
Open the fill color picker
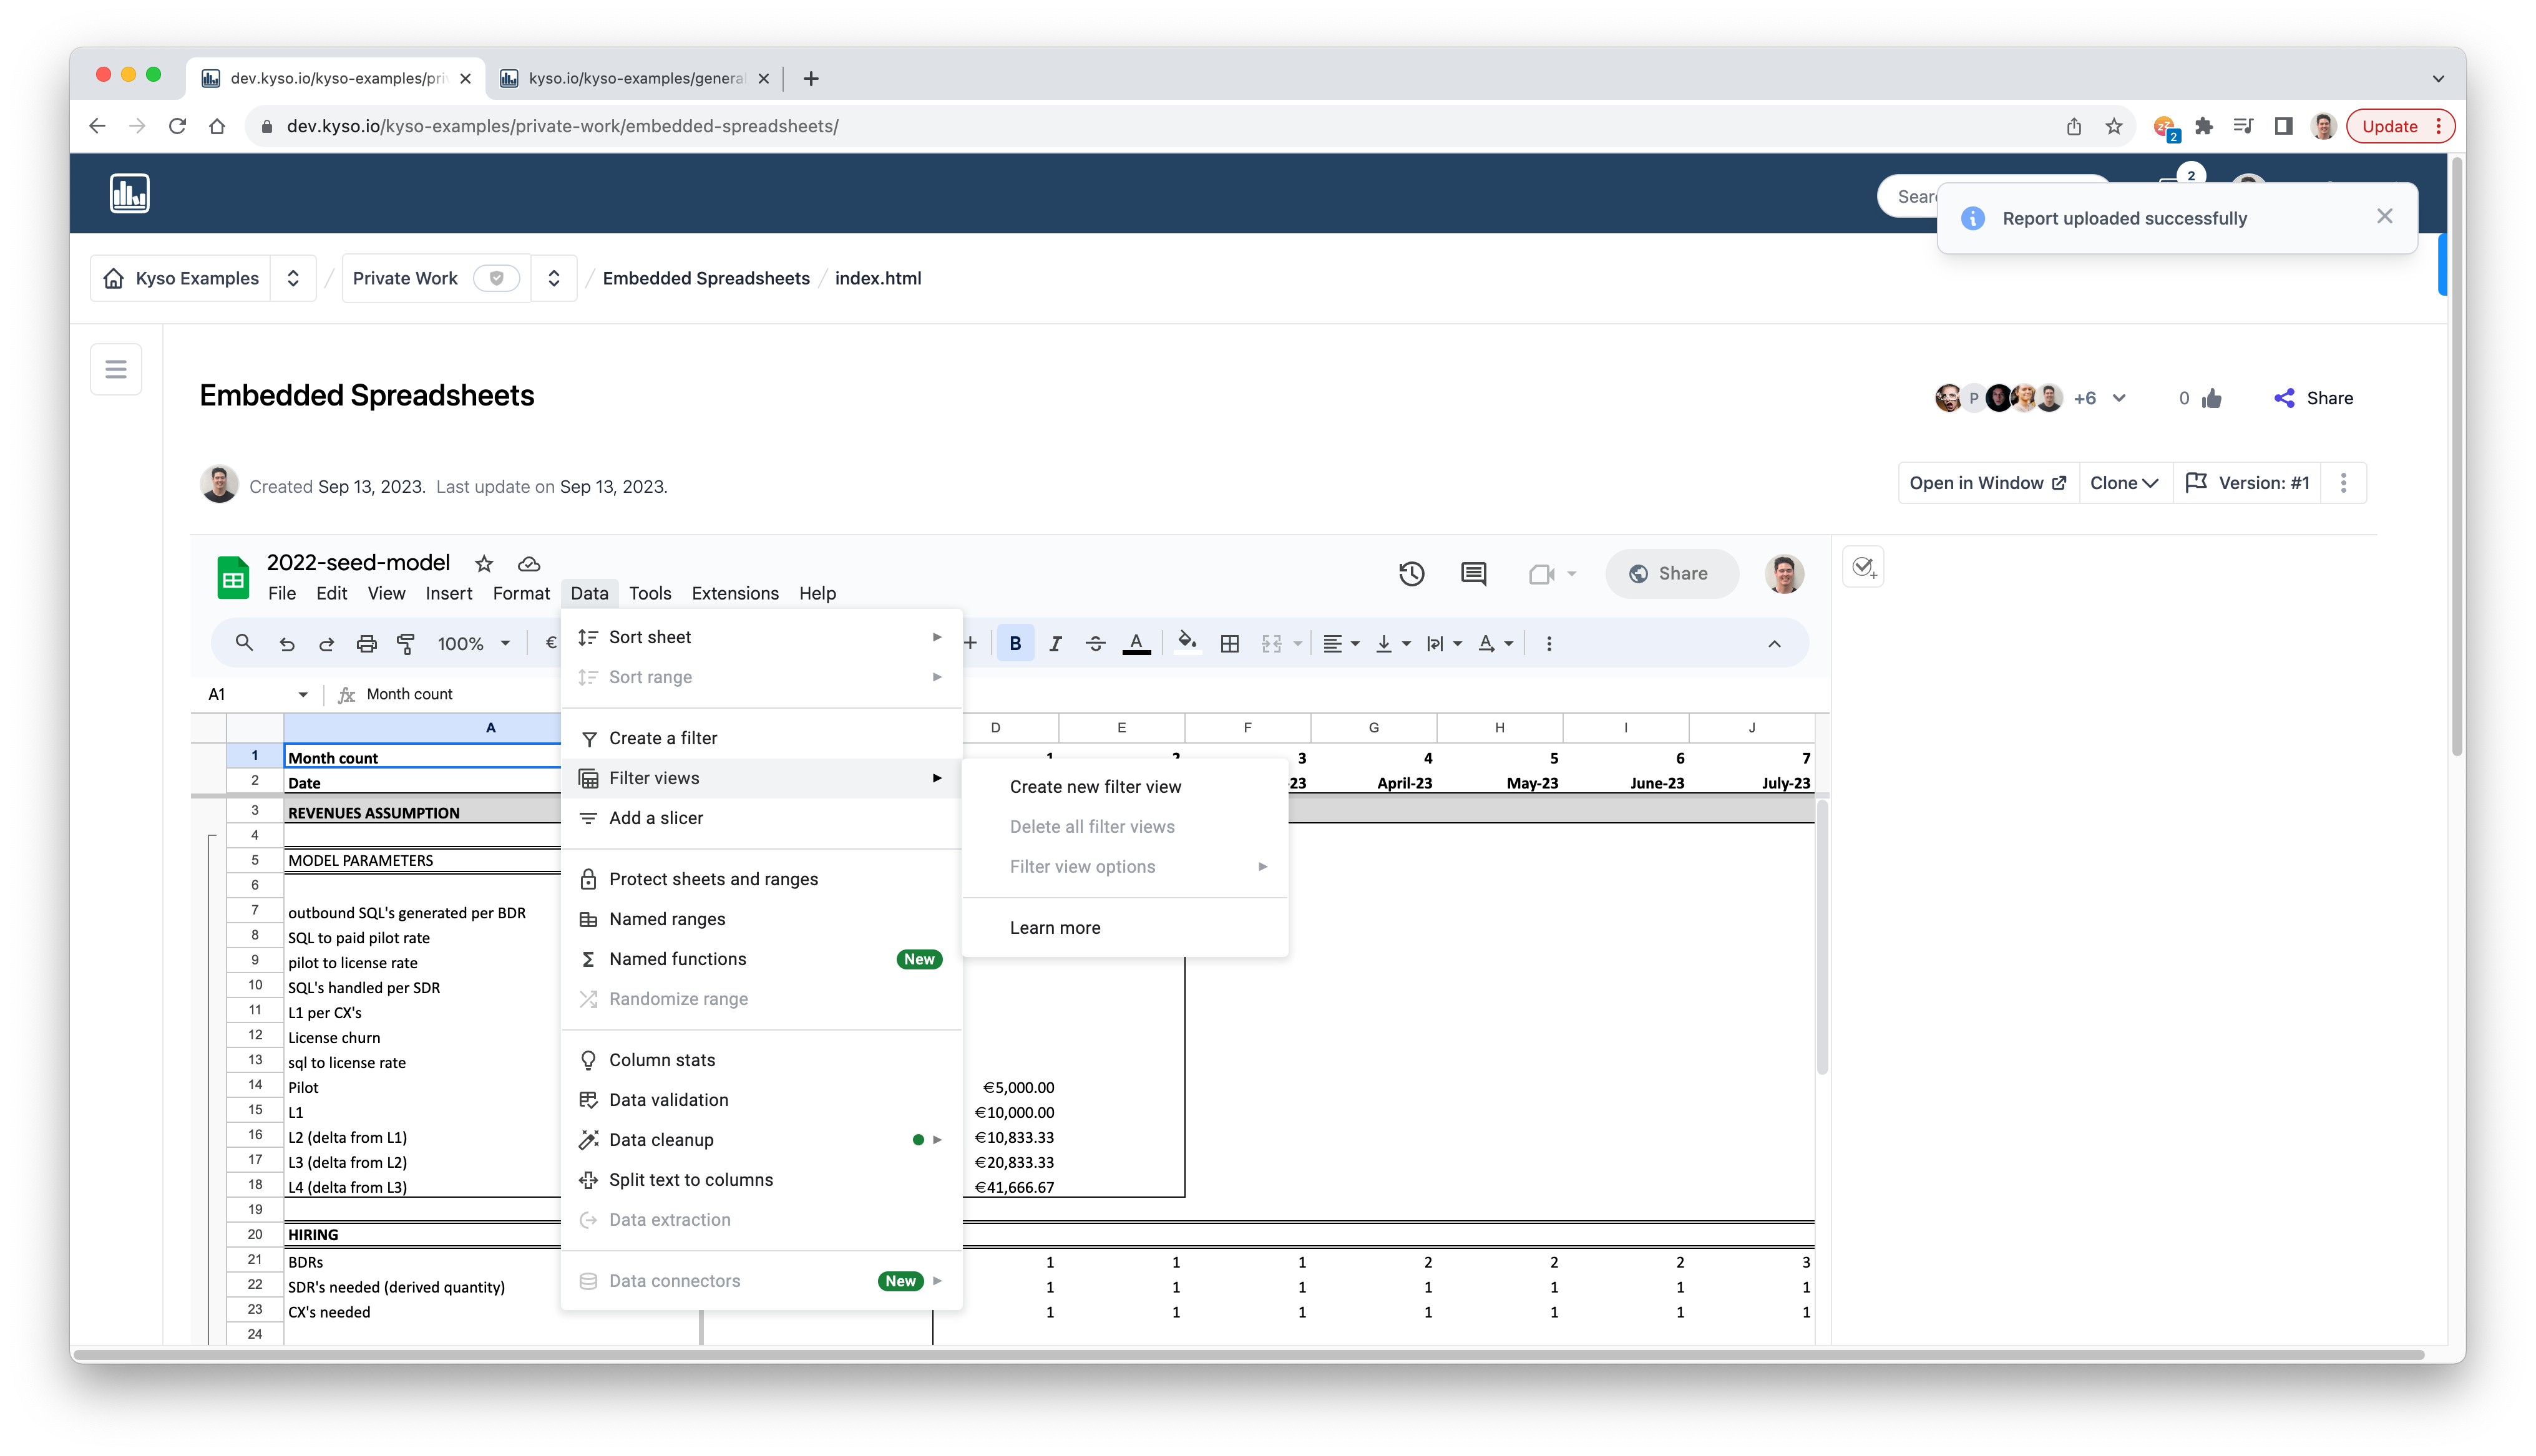click(x=1186, y=644)
